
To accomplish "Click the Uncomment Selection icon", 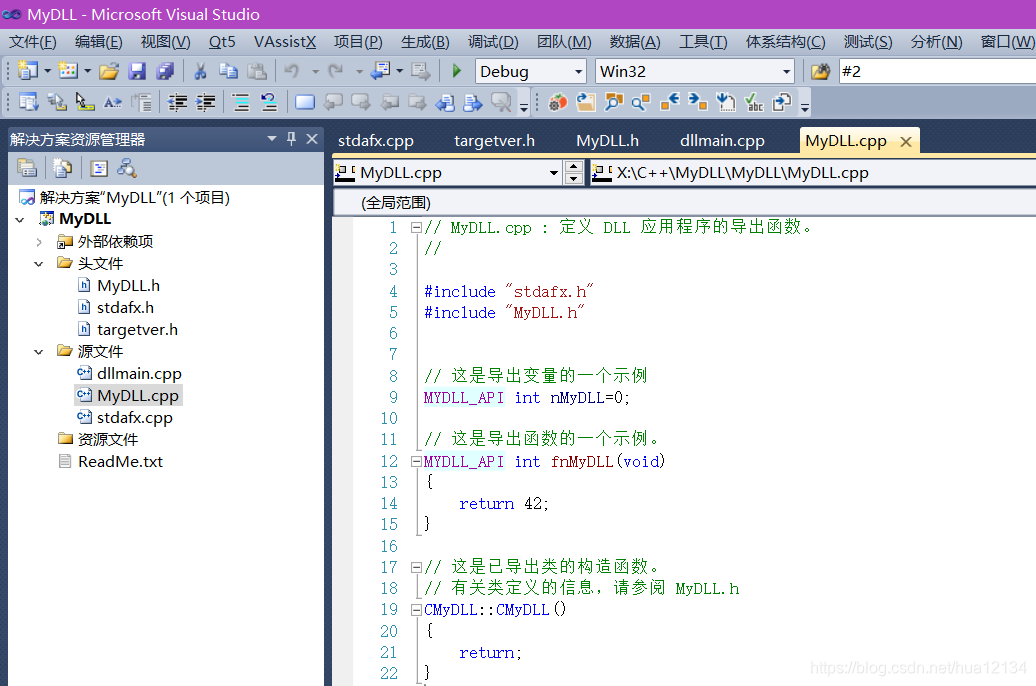I will point(269,102).
